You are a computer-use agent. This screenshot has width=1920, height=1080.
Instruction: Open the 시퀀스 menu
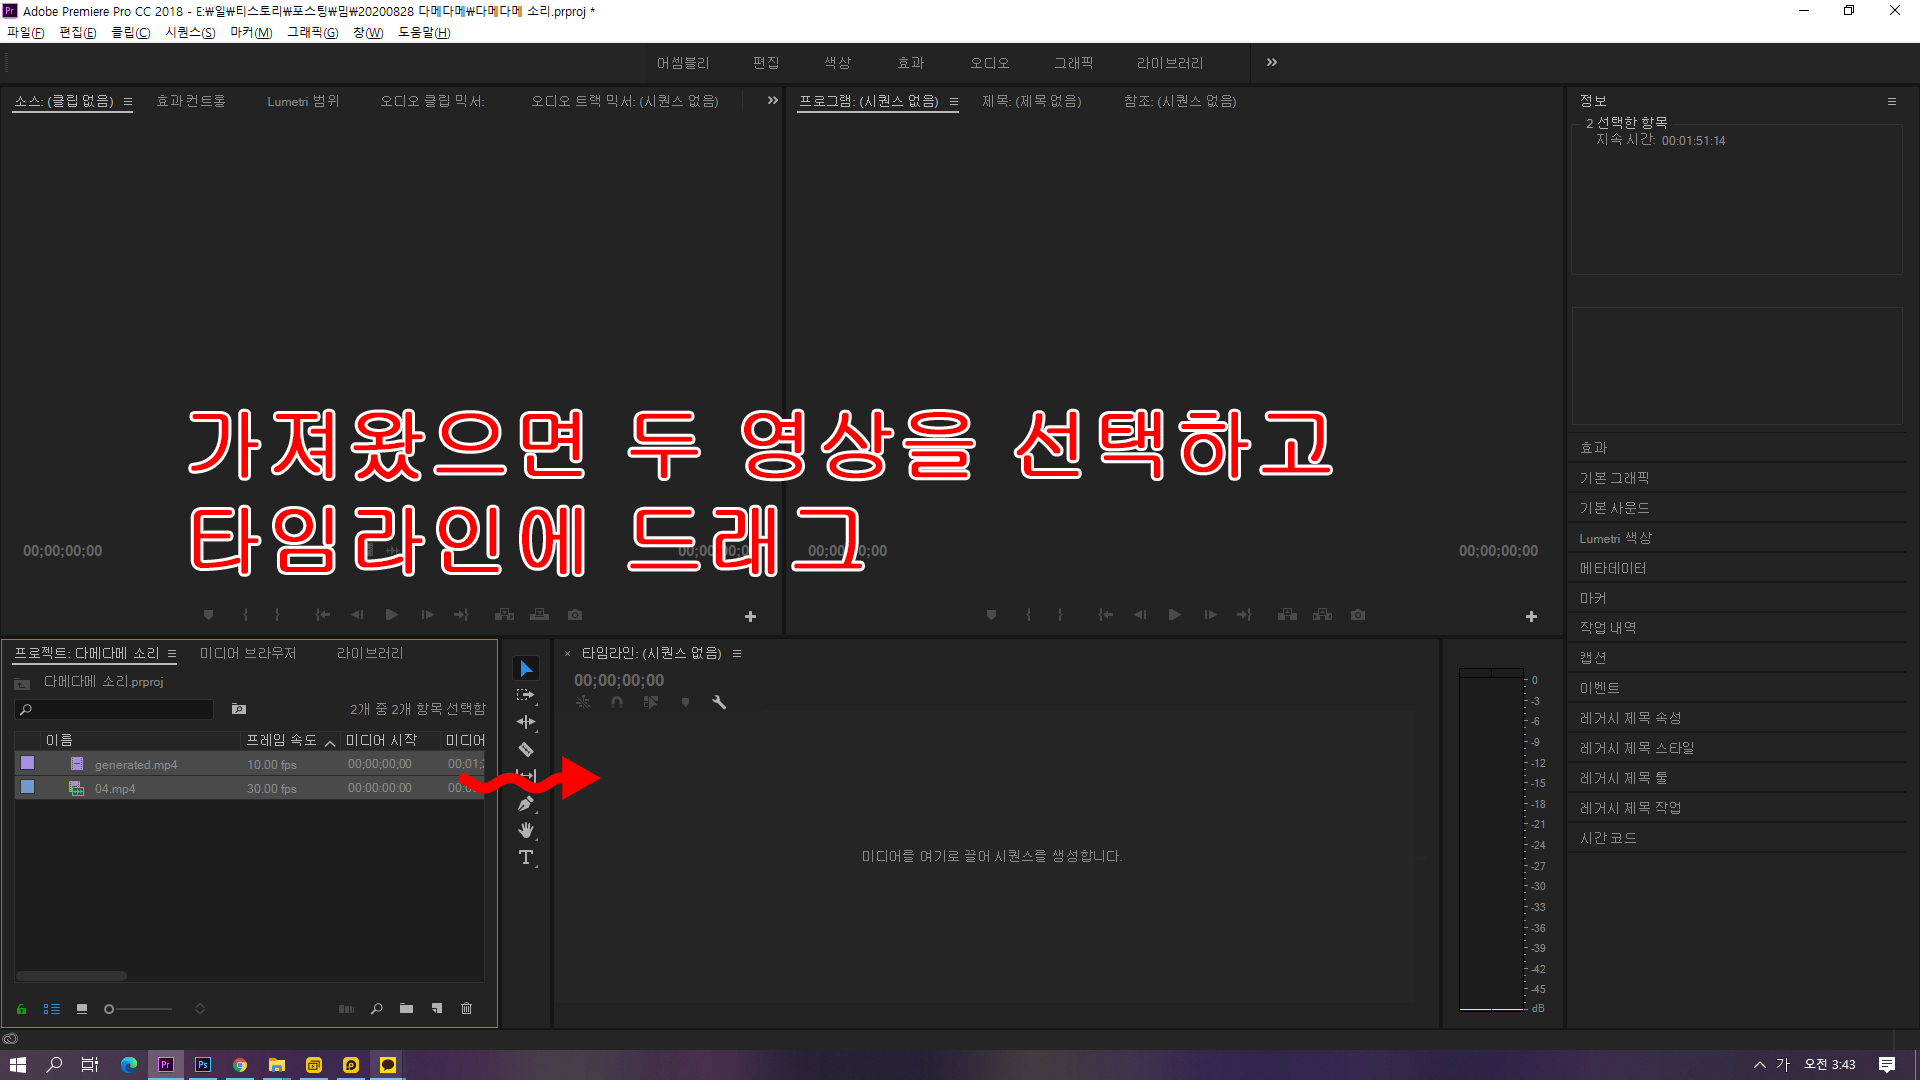click(x=189, y=32)
